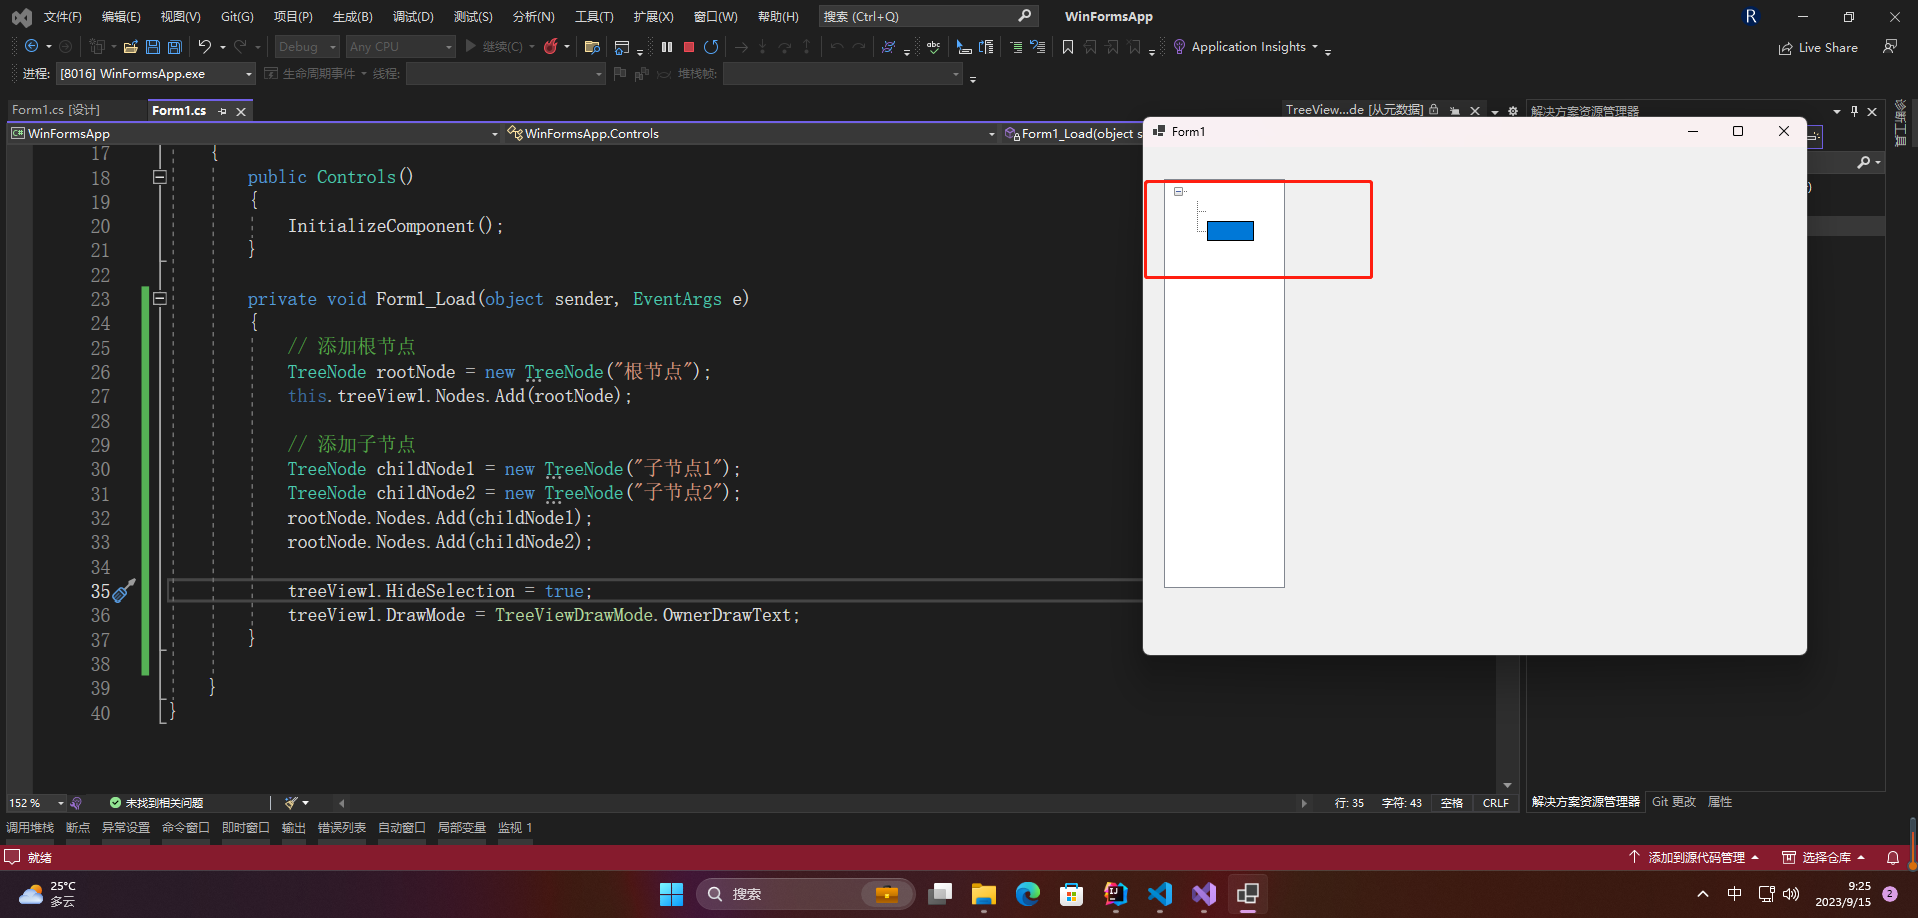1918x918 pixels.
Task: Open the WinFormsApp.Controls class dropdown
Action: (x=750, y=133)
